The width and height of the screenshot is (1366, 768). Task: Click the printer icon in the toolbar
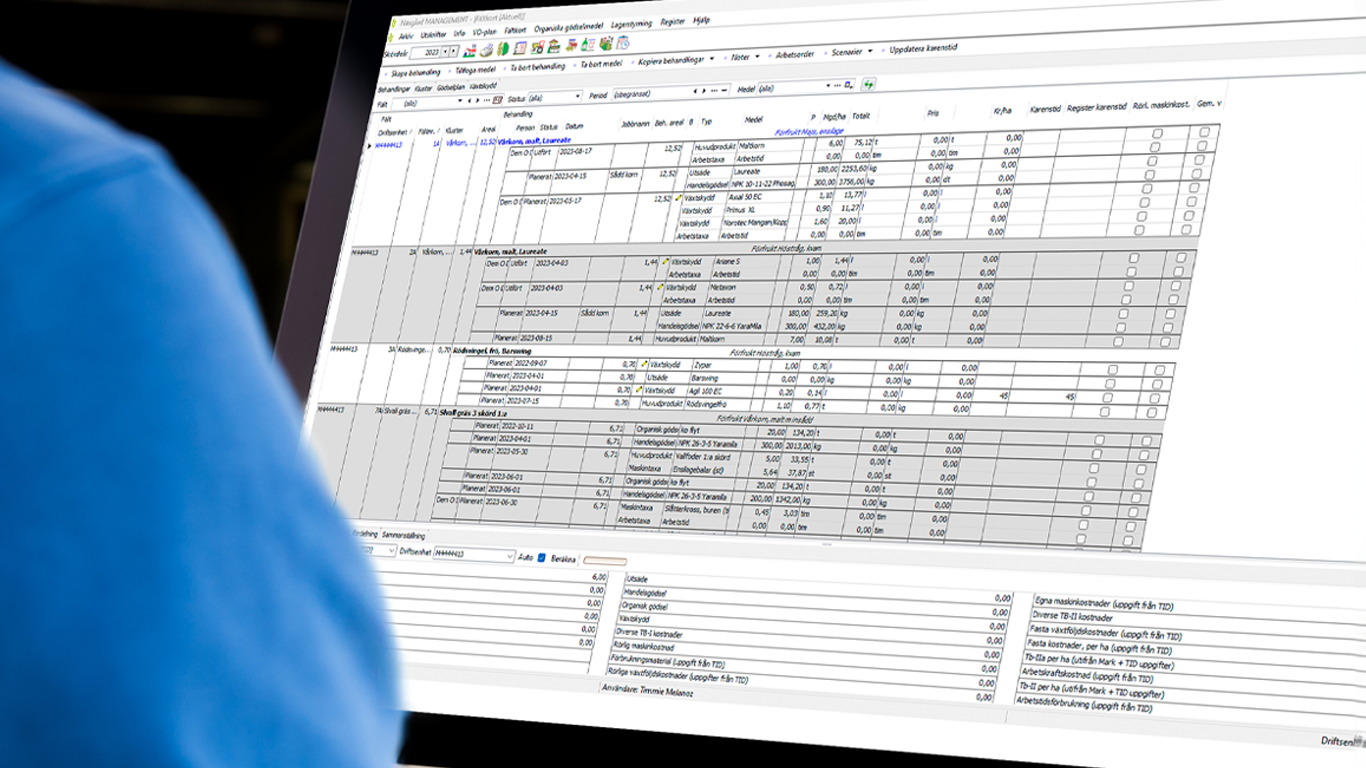pos(485,49)
